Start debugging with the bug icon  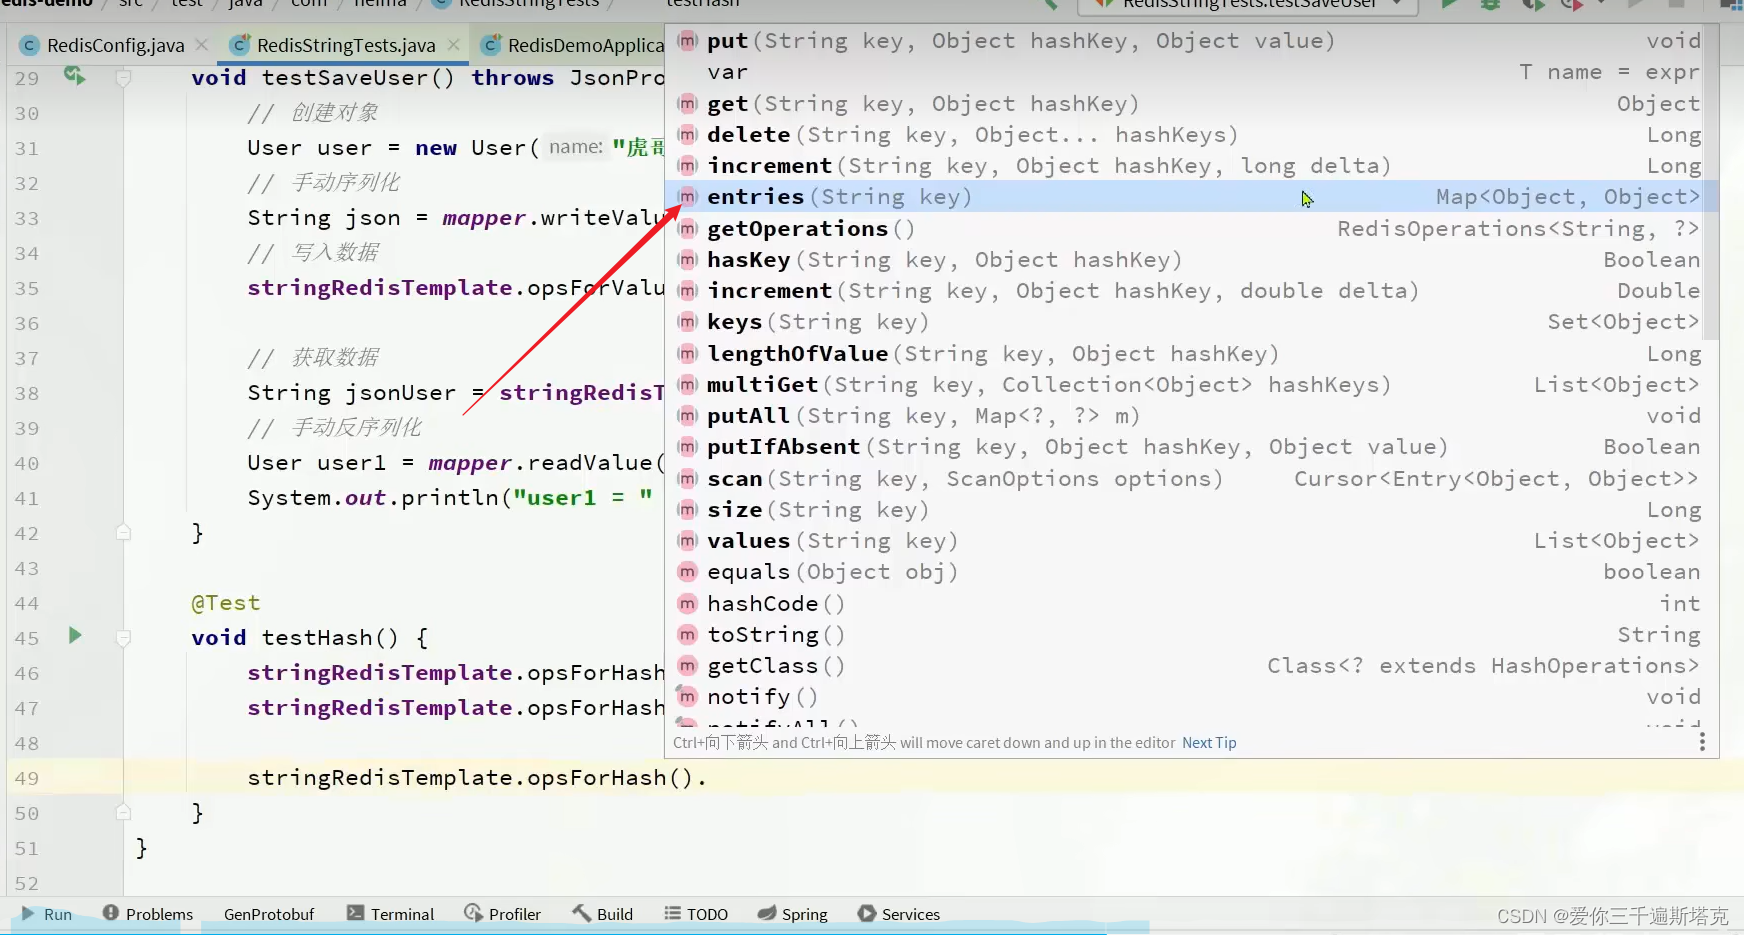click(x=1490, y=4)
